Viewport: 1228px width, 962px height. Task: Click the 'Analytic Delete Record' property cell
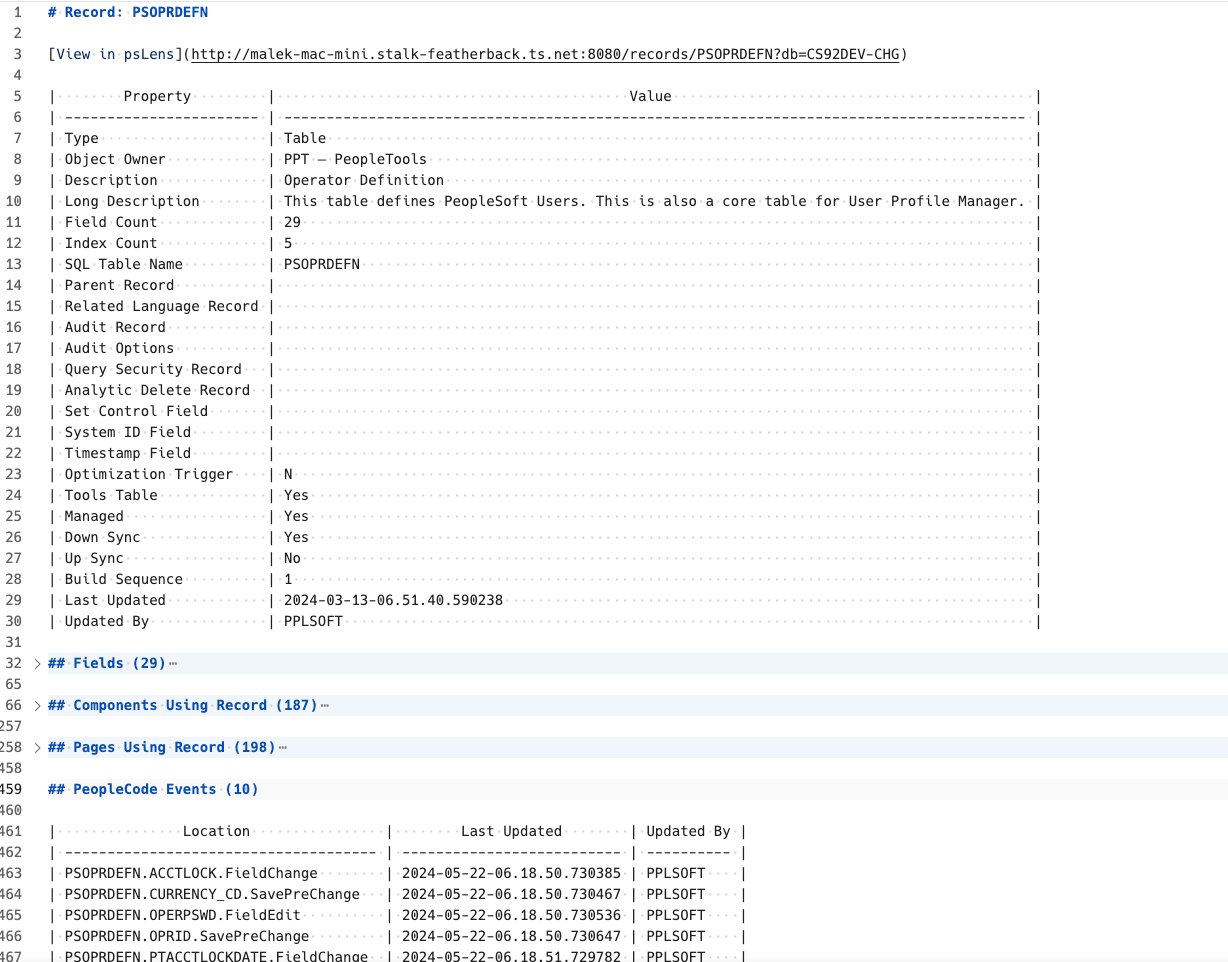click(157, 390)
